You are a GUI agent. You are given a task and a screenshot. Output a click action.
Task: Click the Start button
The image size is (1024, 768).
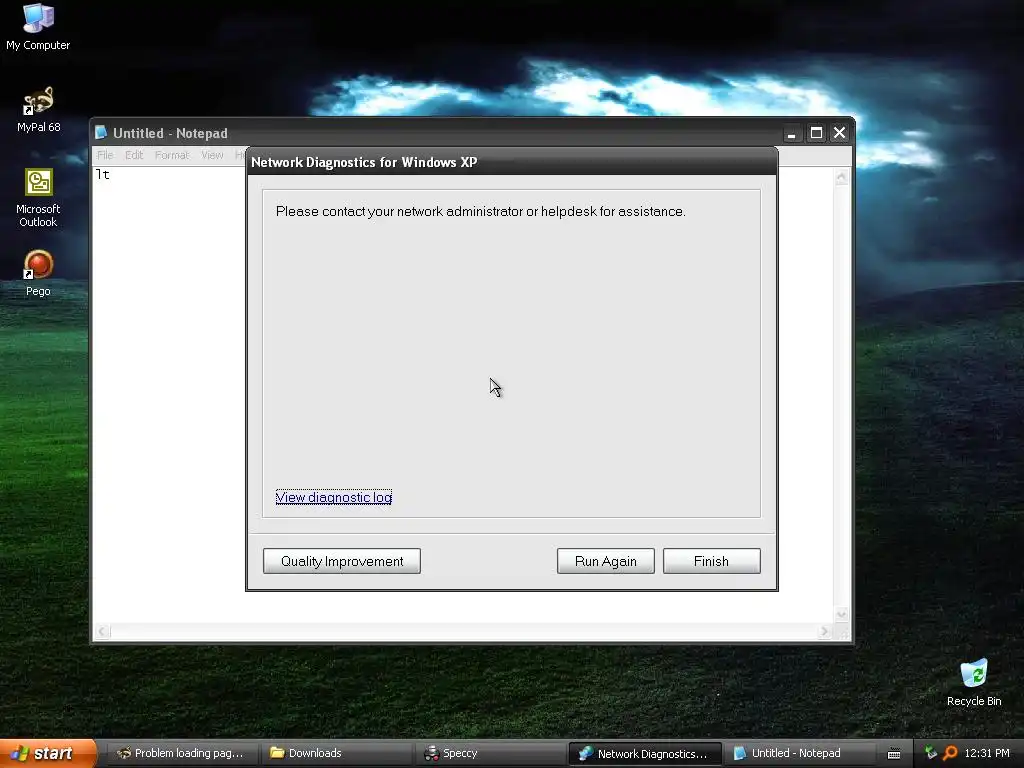48,753
